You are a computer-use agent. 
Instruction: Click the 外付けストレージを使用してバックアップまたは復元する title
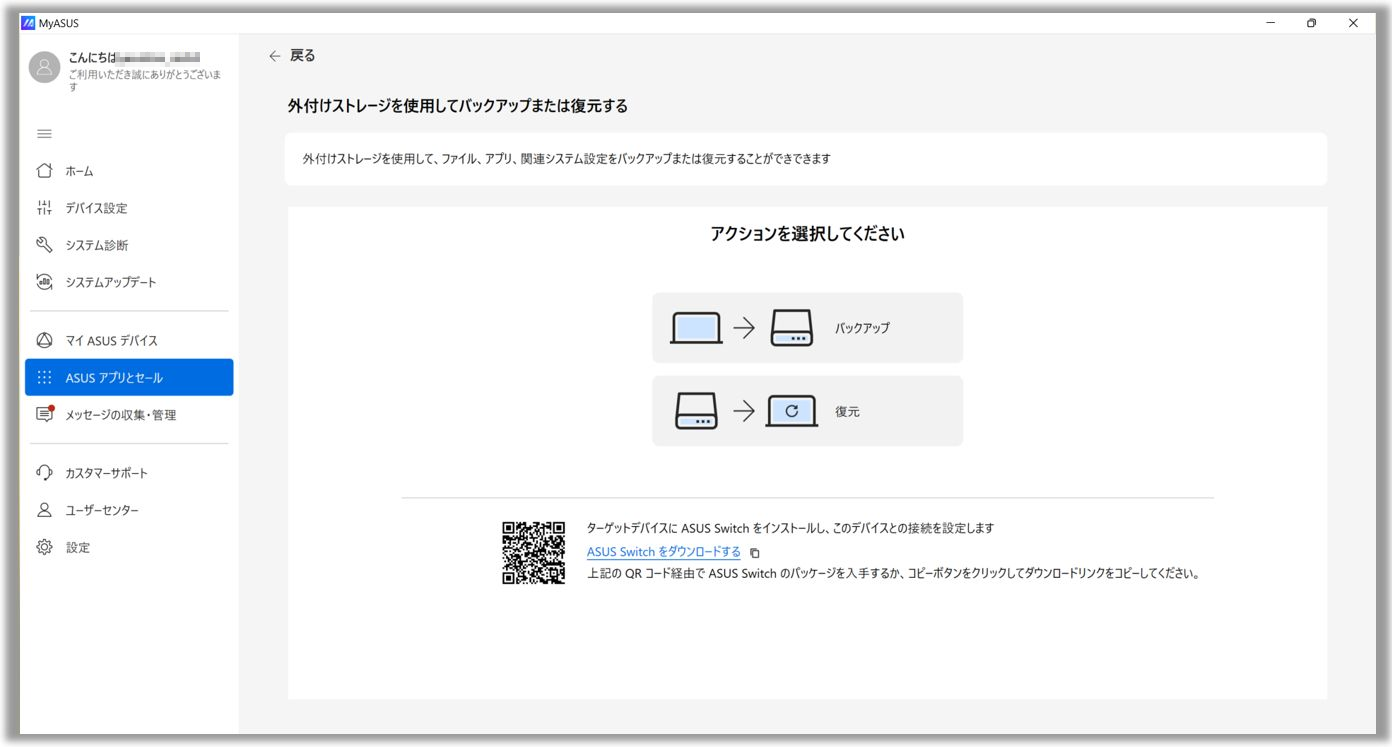click(458, 106)
